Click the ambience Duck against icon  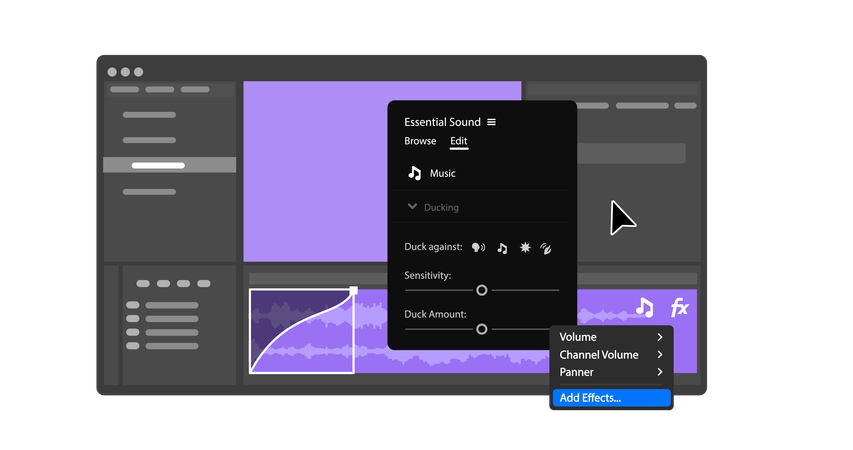click(x=546, y=248)
